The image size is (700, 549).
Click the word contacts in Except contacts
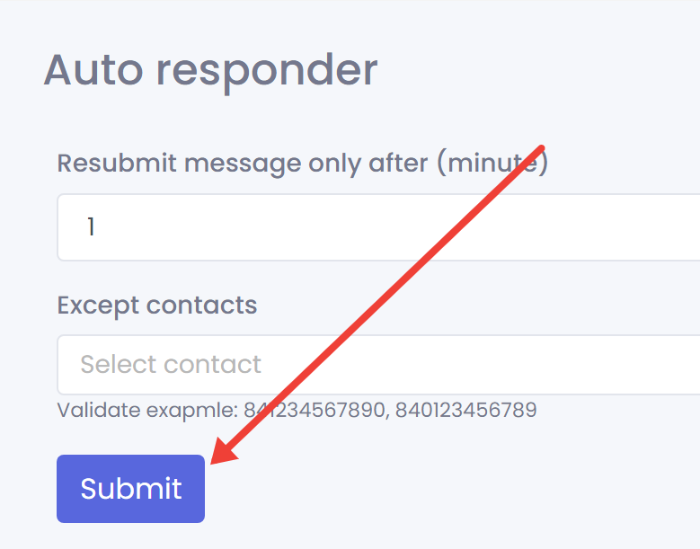coord(203,304)
